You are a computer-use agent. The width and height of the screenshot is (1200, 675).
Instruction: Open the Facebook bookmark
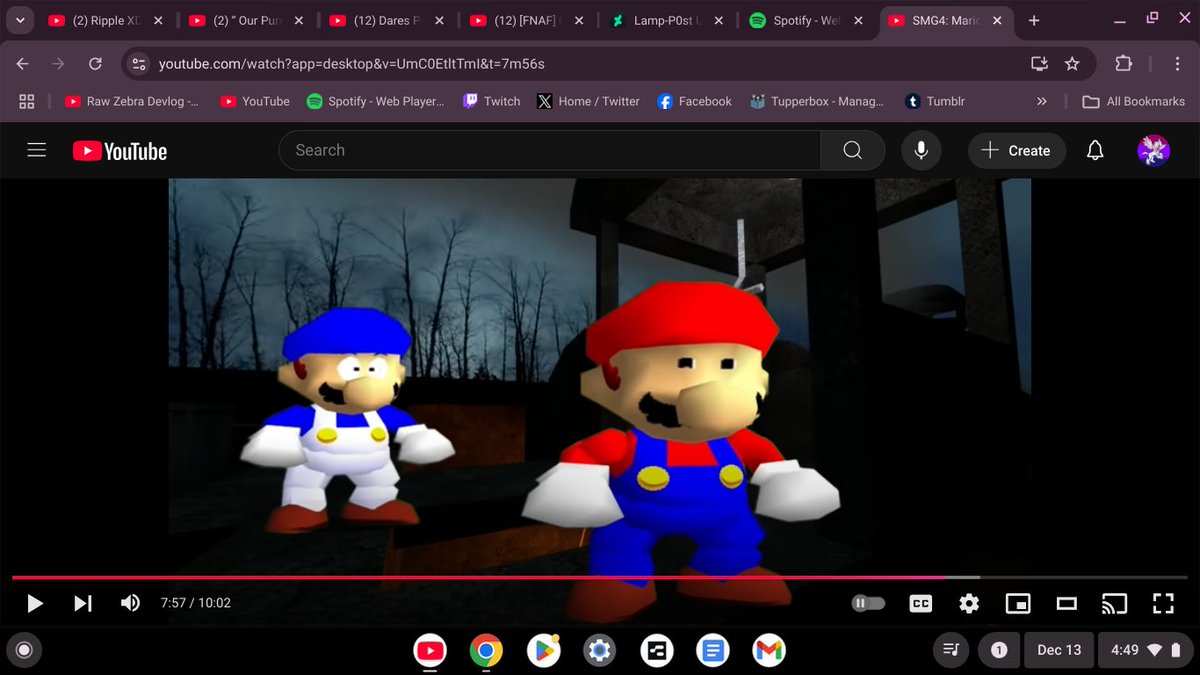click(695, 101)
